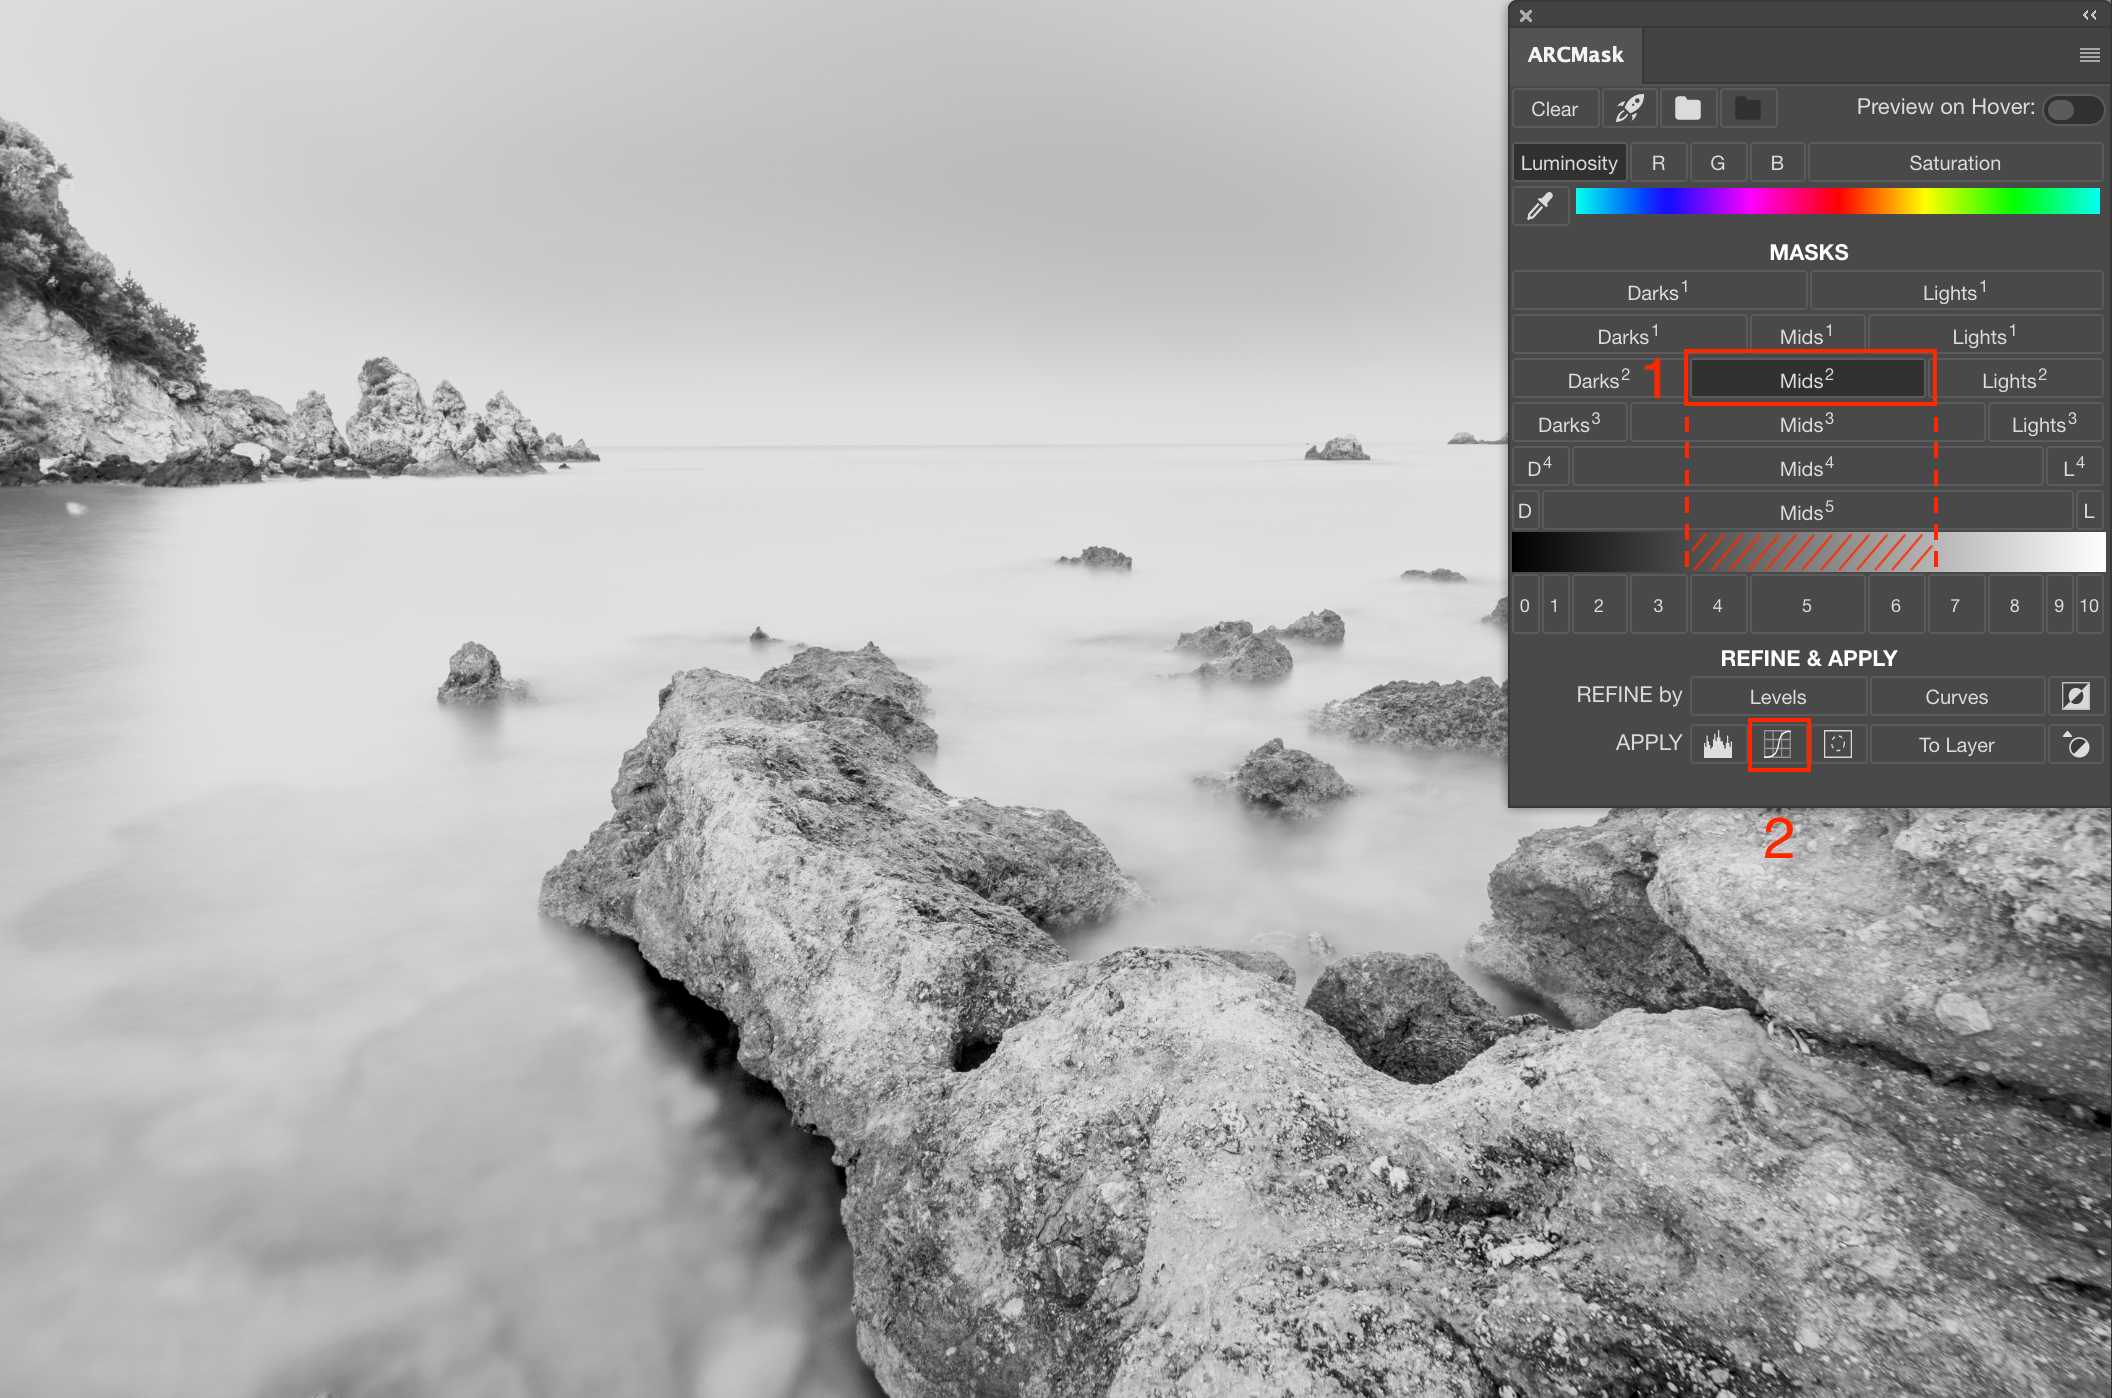Open the ARCMask panel flyout menu
2112x1398 pixels.
click(2089, 55)
